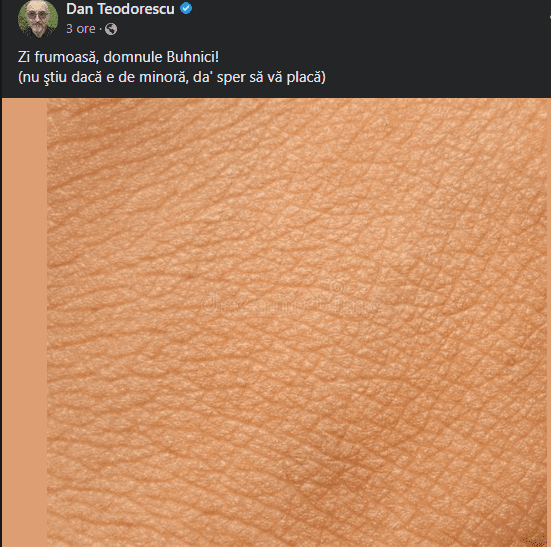551x547 pixels.
Task: Click the words 'sper să vă placă'
Action: pos(269,77)
